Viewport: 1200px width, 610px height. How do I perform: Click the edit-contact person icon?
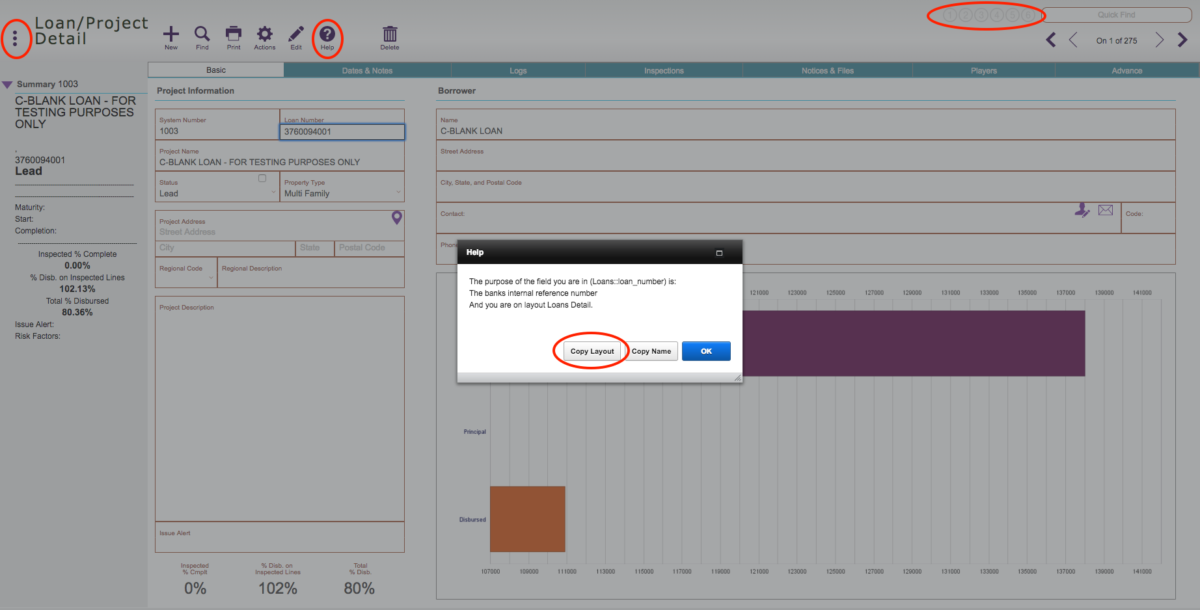pyautogui.click(x=1082, y=211)
